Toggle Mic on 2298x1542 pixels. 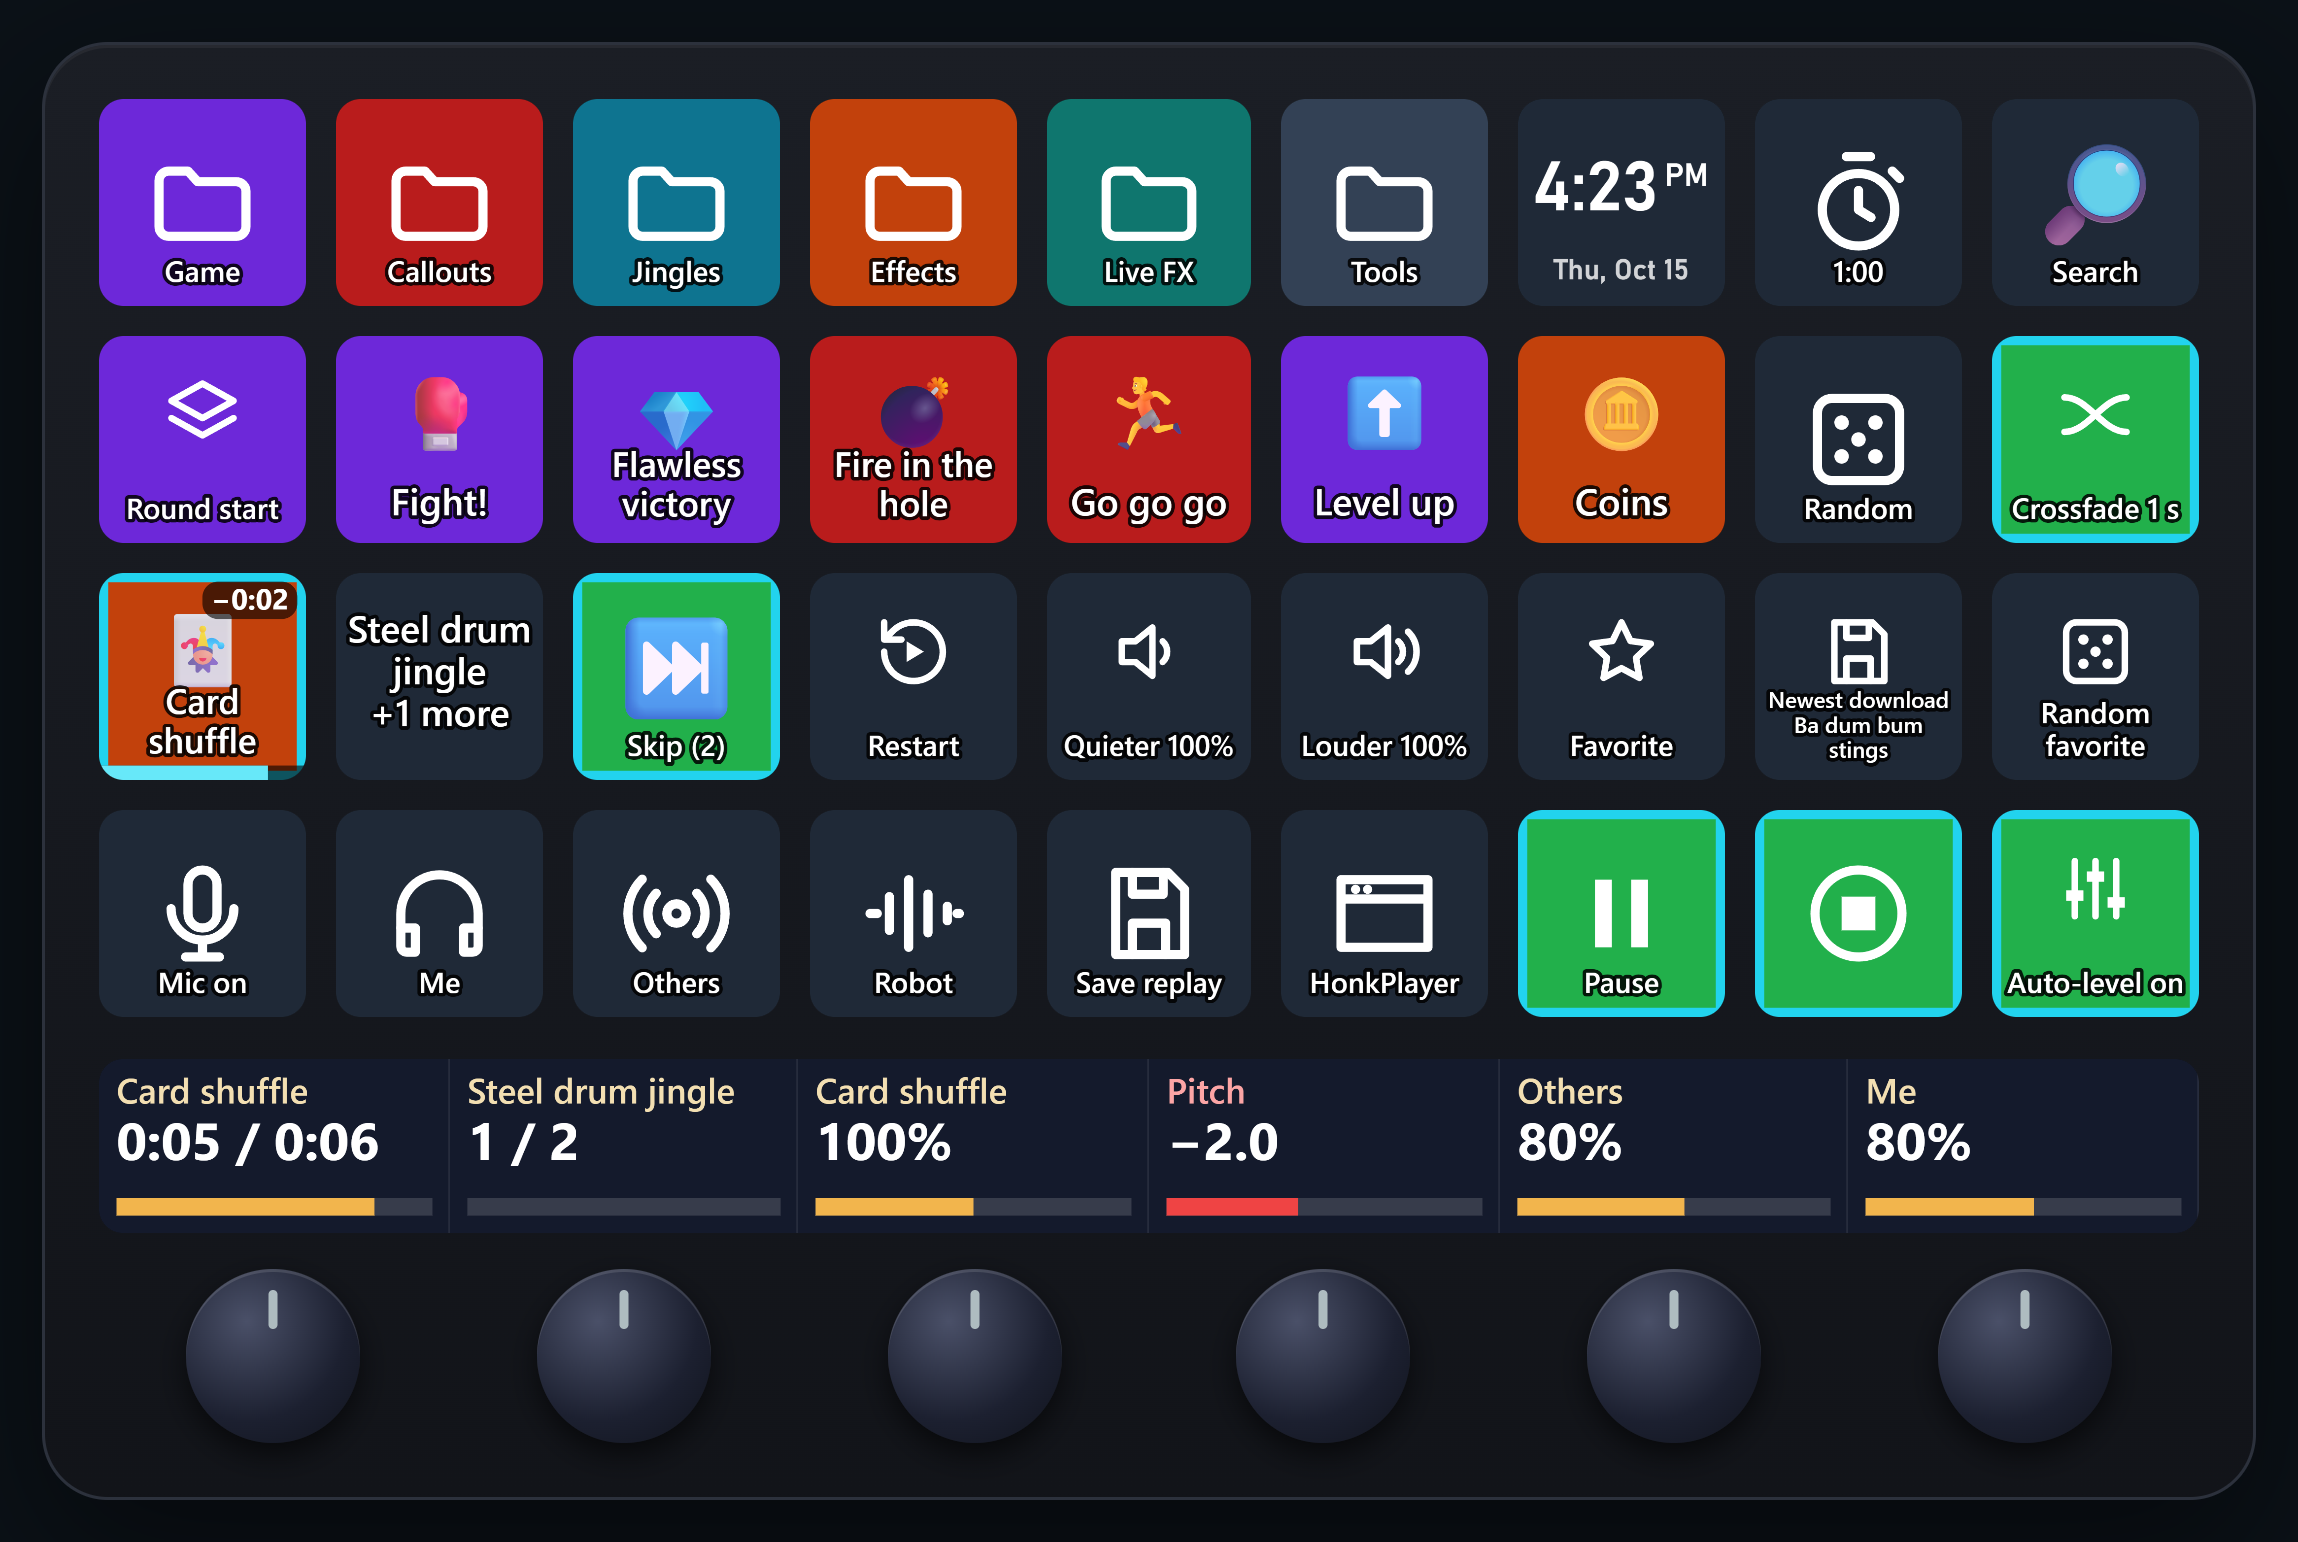click(x=202, y=913)
